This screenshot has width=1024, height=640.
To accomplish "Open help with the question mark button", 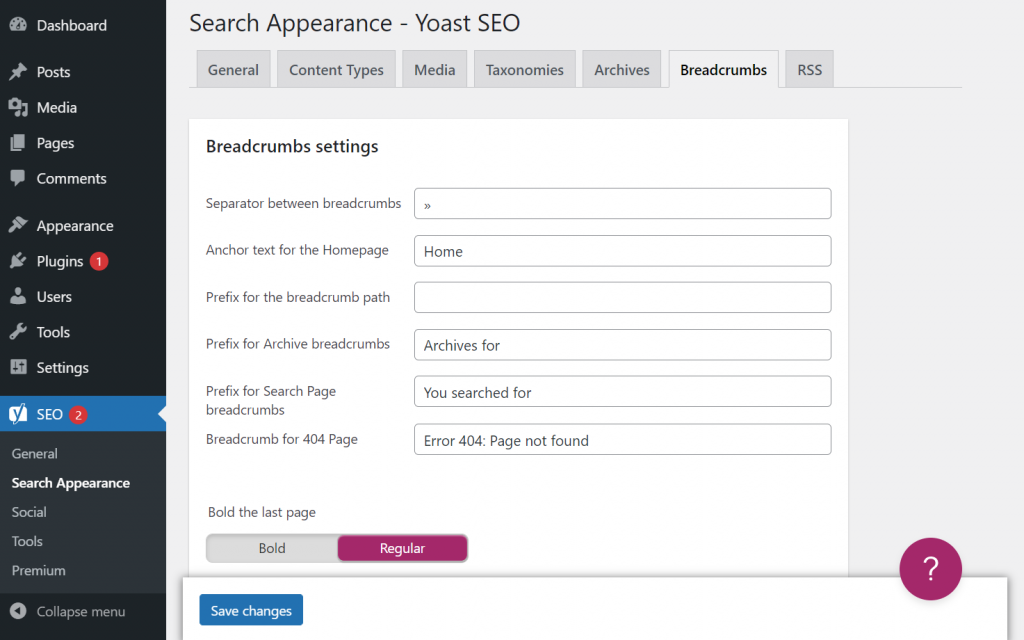I will click(x=930, y=569).
